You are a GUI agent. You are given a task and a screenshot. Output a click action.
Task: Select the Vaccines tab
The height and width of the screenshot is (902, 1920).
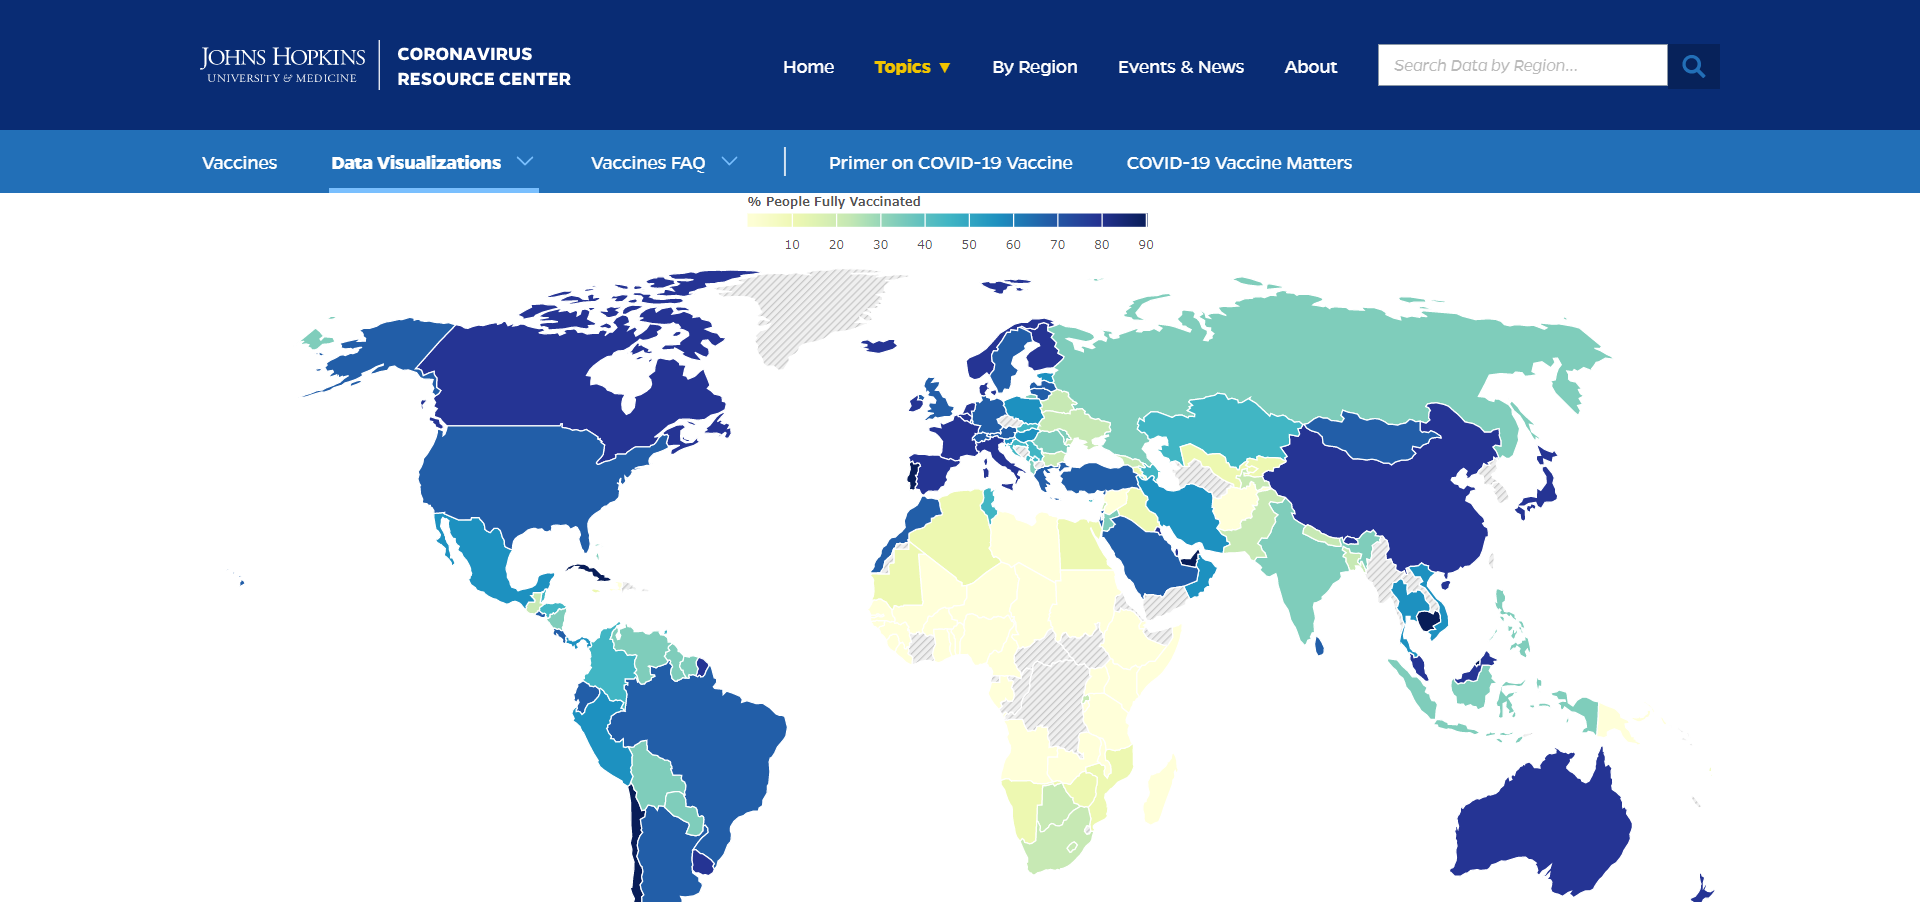click(x=239, y=163)
